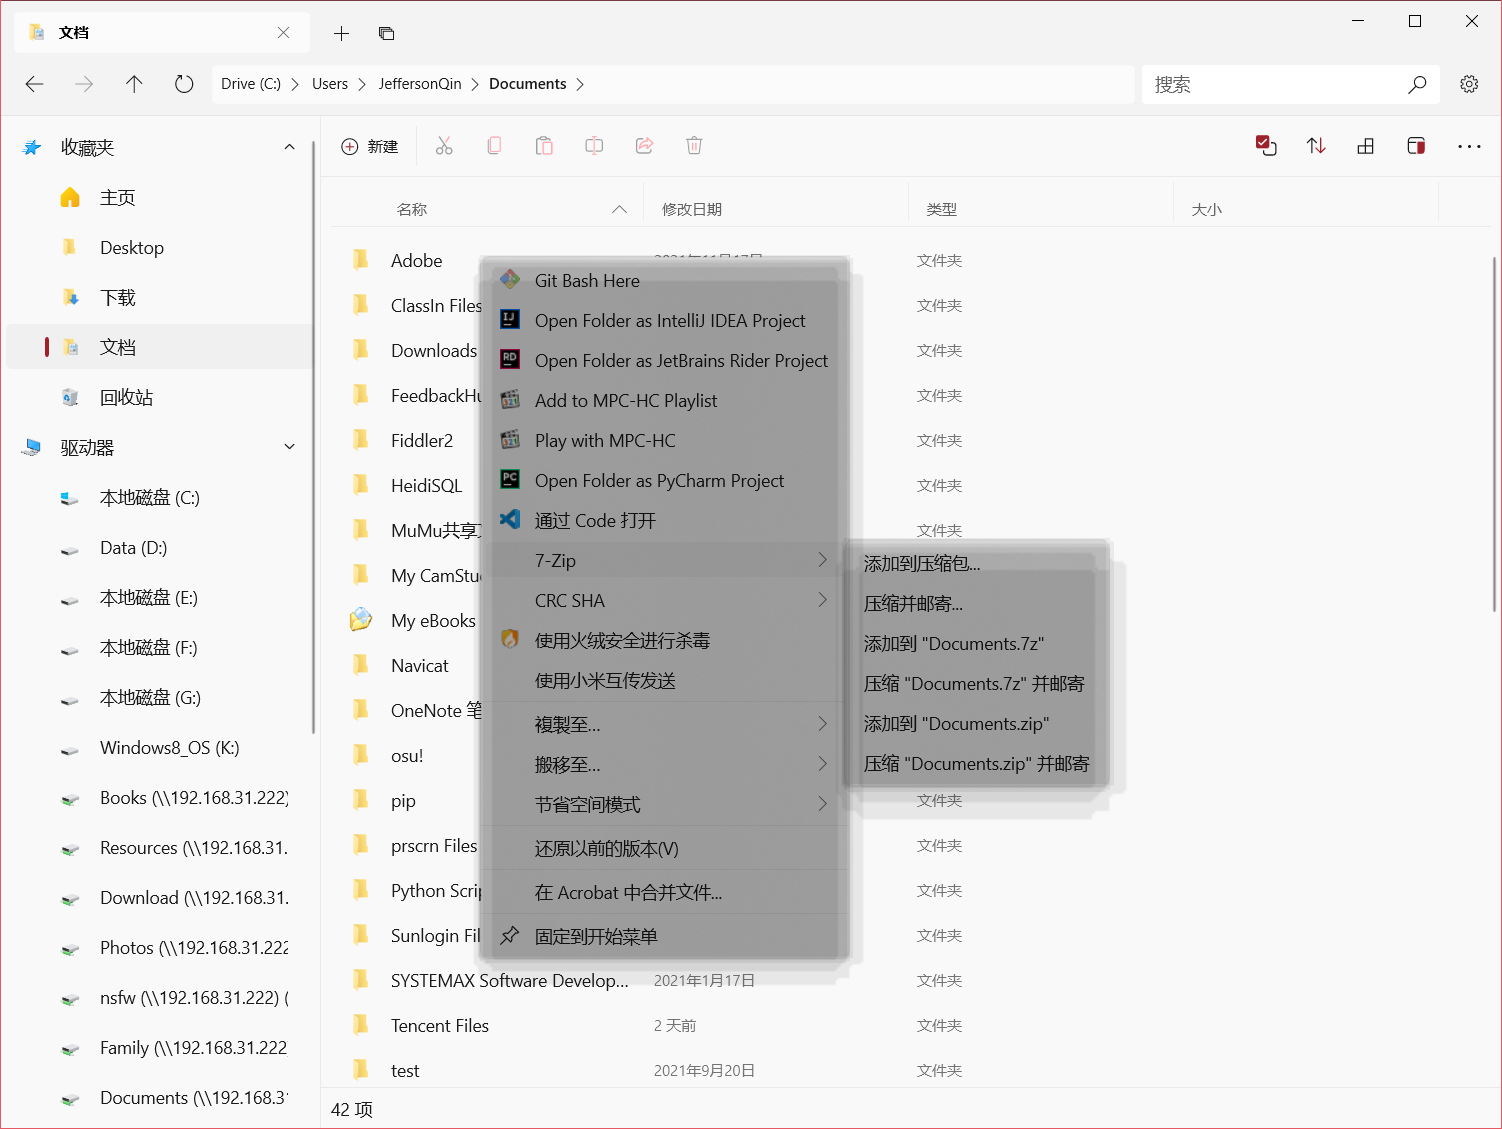Choose Open Folder as PyCharm Project
Image resolution: width=1502 pixels, height=1129 pixels.
[664, 481]
